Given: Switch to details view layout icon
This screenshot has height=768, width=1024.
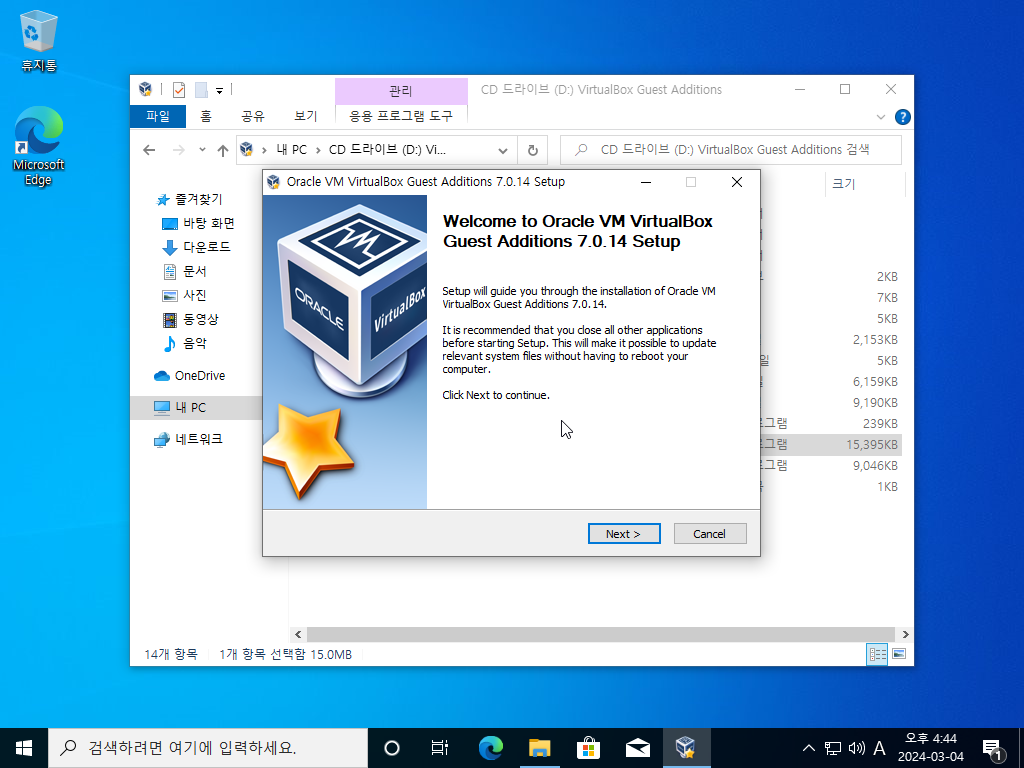Looking at the screenshot, I should click(x=877, y=654).
